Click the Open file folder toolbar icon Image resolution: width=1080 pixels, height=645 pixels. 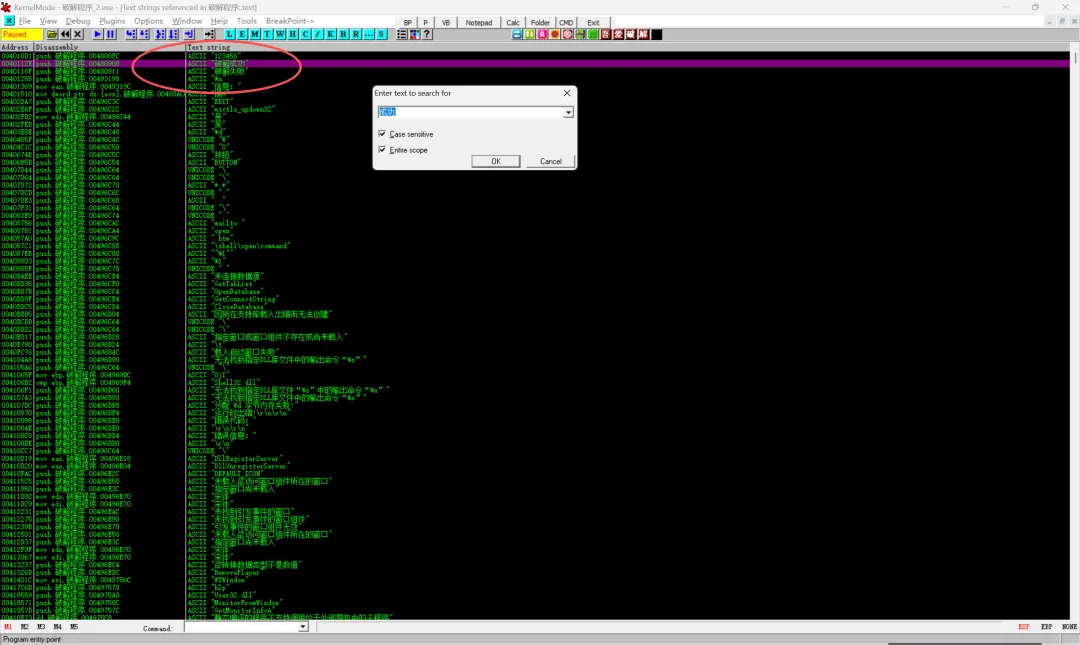(x=52, y=34)
